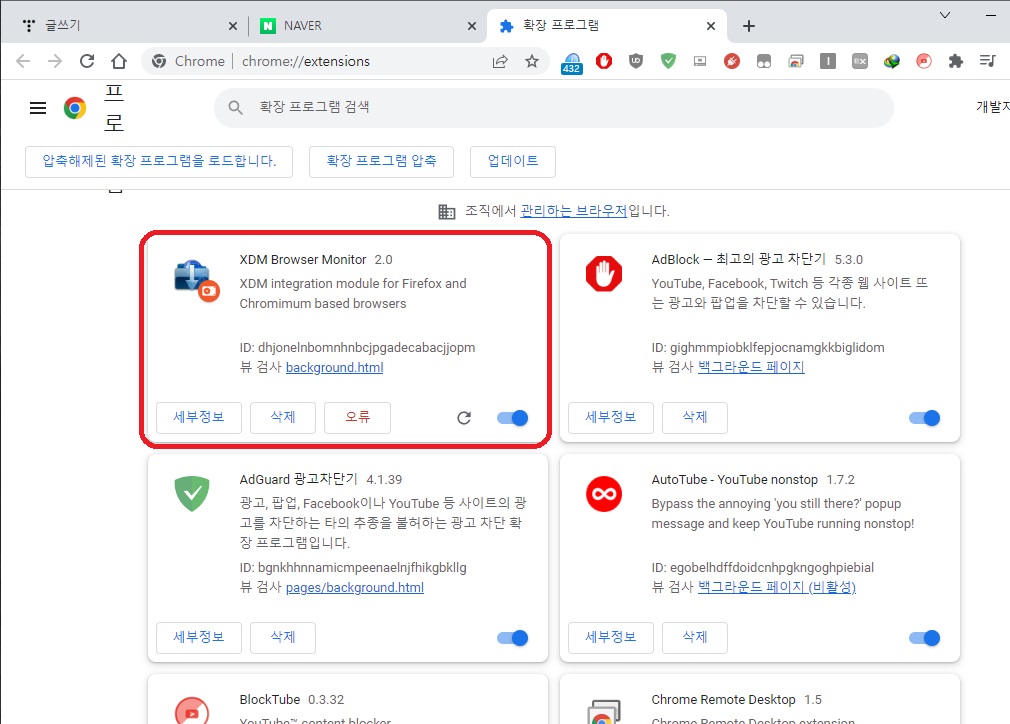Click the BlockTube 0.3.32 title
Screen dimensions: 1010x724
point(292,700)
